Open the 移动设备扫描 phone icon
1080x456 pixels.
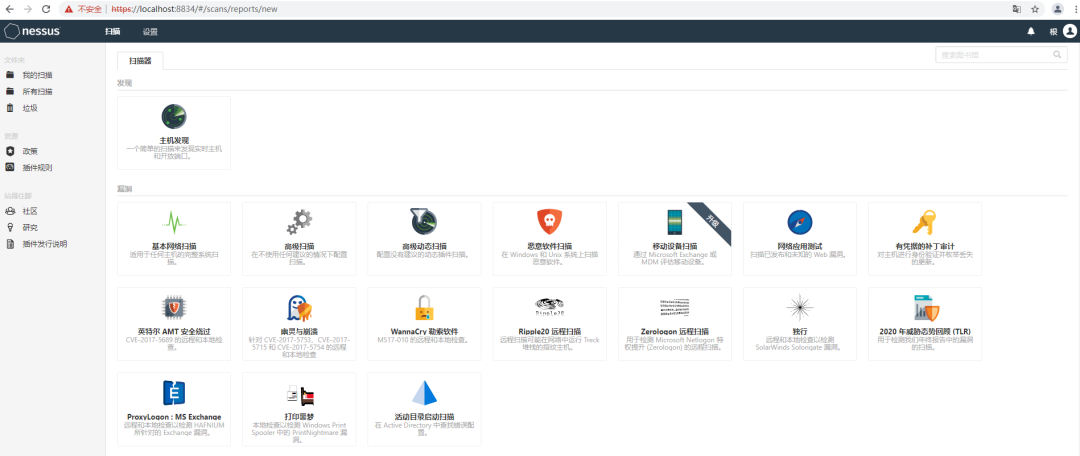674,222
